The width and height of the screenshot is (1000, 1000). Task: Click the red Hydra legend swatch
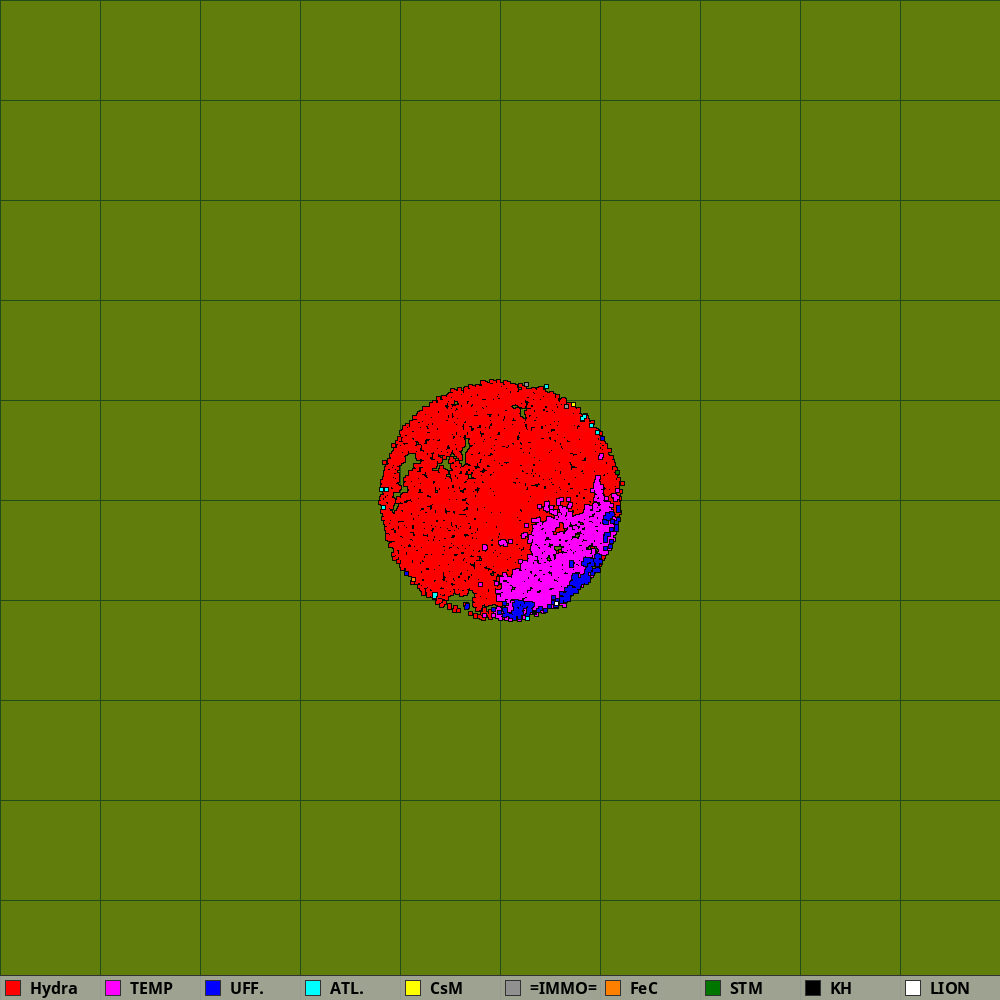[x=13, y=988]
